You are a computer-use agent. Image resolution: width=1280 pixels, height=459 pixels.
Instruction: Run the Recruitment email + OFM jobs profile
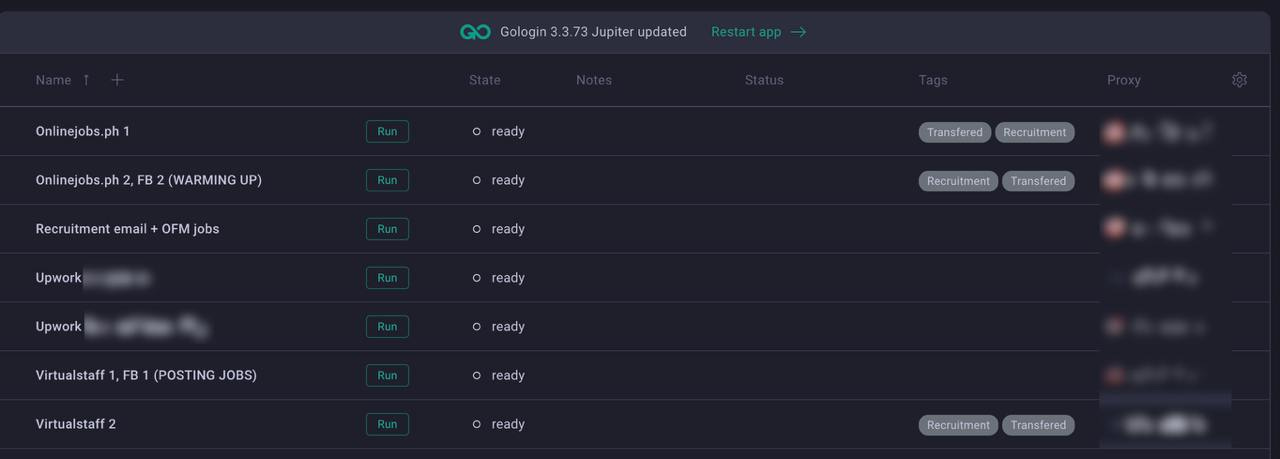pyautogui.click(x=387, y=229)
